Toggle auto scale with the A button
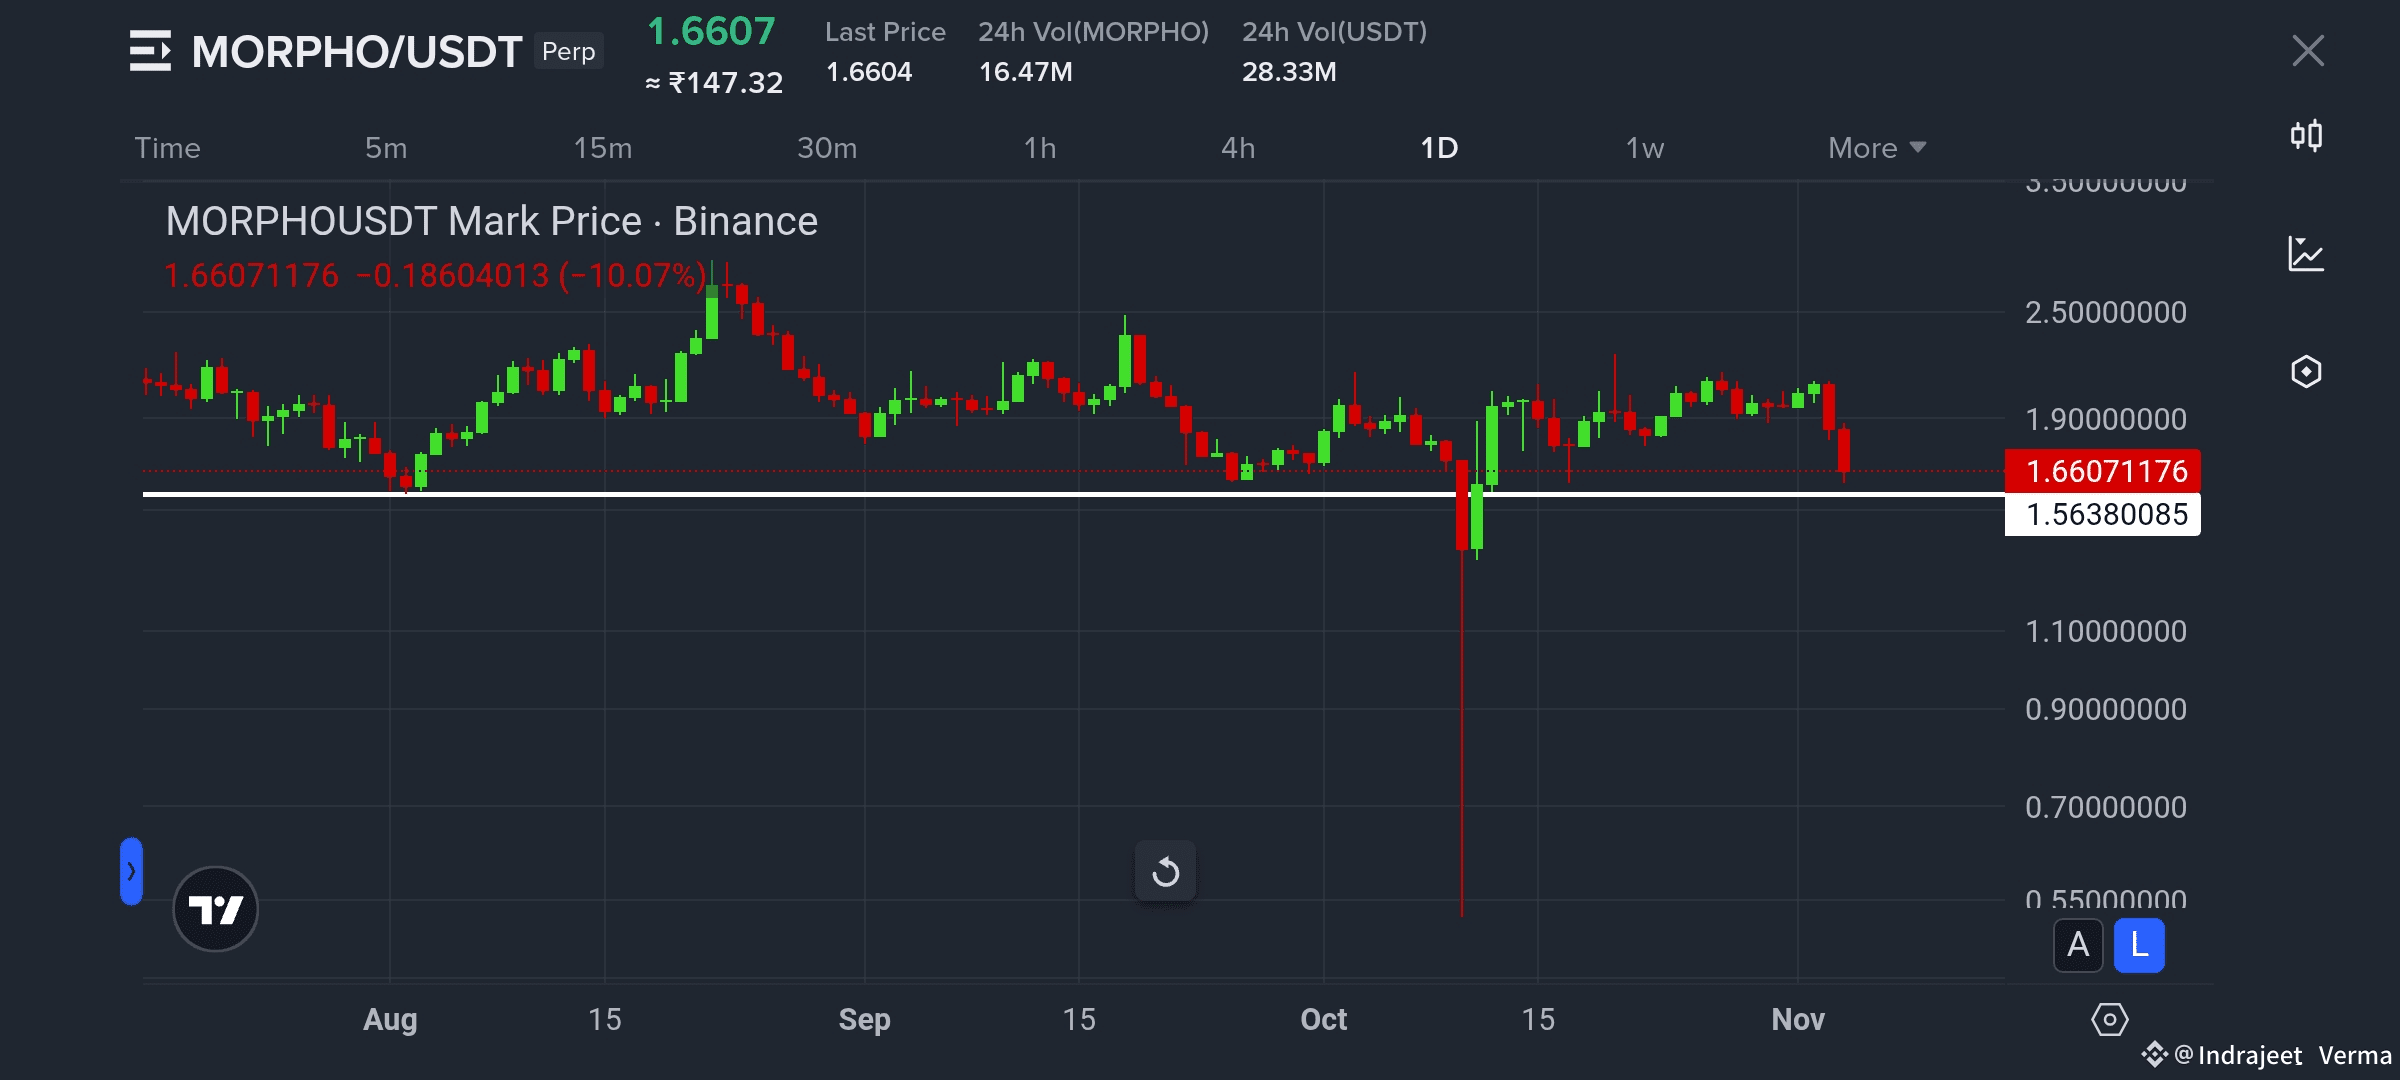The image size is (2400, 1080). (2078, 945)
